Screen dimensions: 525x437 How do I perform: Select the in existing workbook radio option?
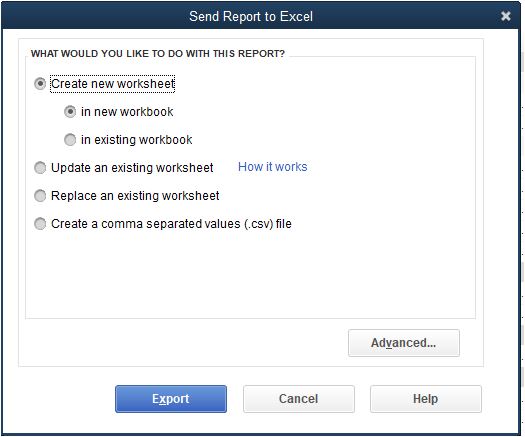[70, 140]
